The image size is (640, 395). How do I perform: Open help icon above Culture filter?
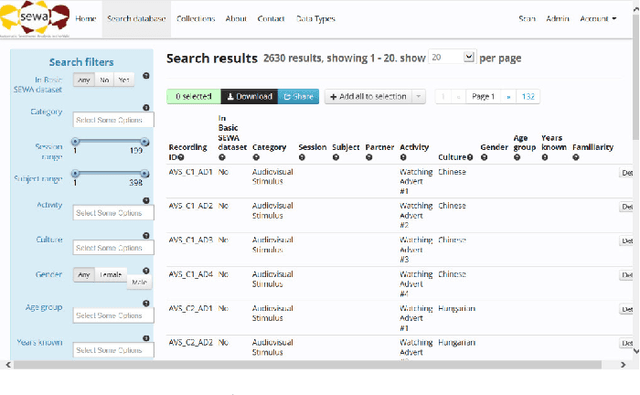point(146,235)
